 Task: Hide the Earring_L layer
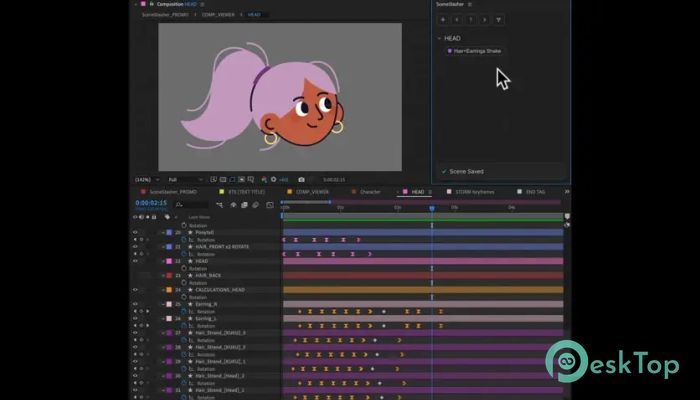[x=135, y=318]
